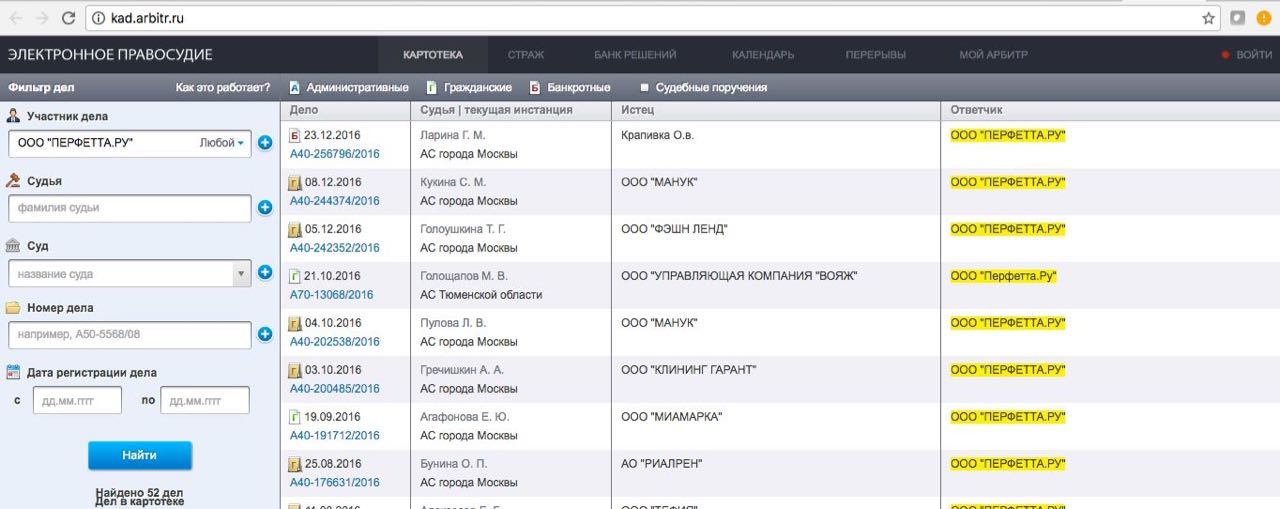This screenshot has height=509, width=1280.
Task: Filter by Административные cases
Action: pos(348,87)
